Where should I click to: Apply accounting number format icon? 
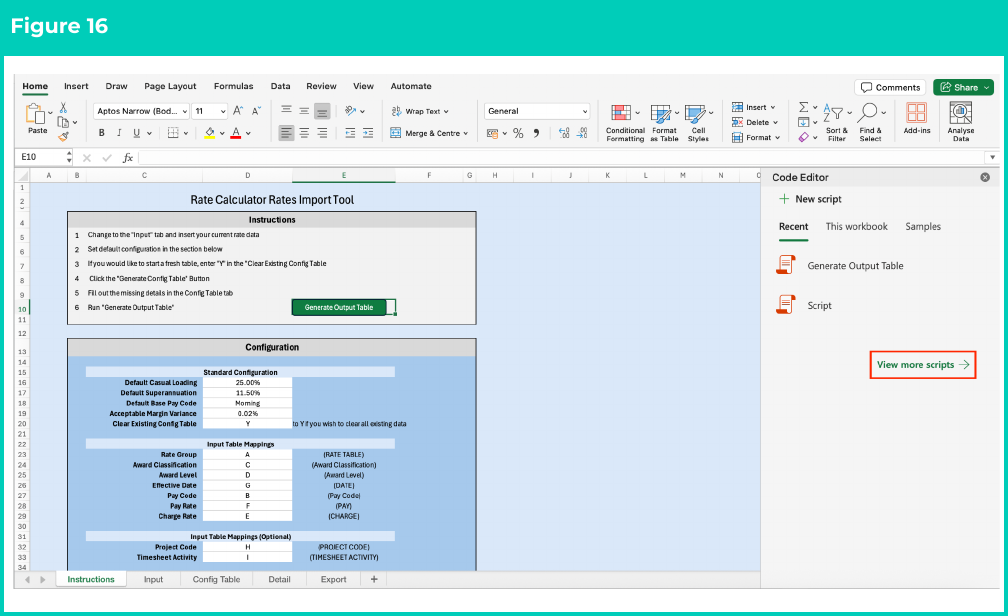(492, 133)
